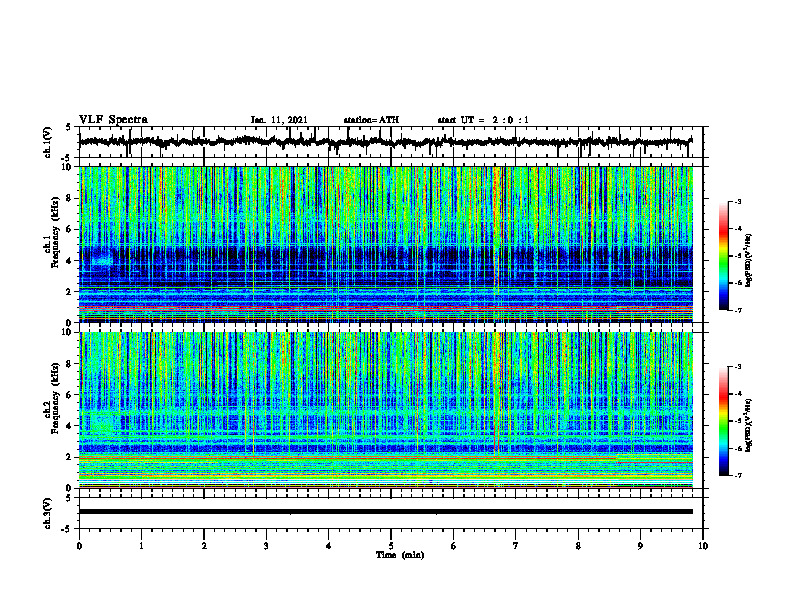Click the time axis tick label 4

[329, 546]
